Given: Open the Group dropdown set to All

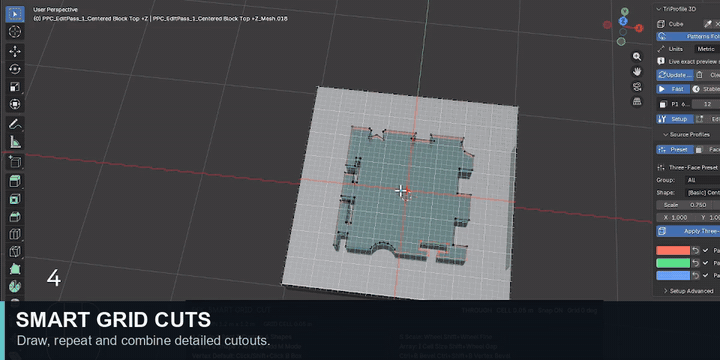Looking at the screenshot, I should point(702,180).
